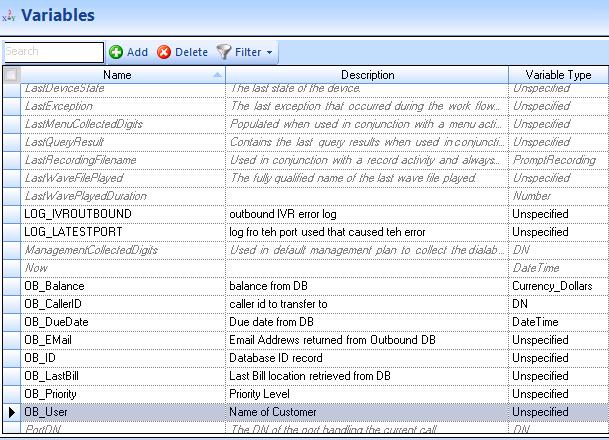Click into the Search field

(54, 52)
